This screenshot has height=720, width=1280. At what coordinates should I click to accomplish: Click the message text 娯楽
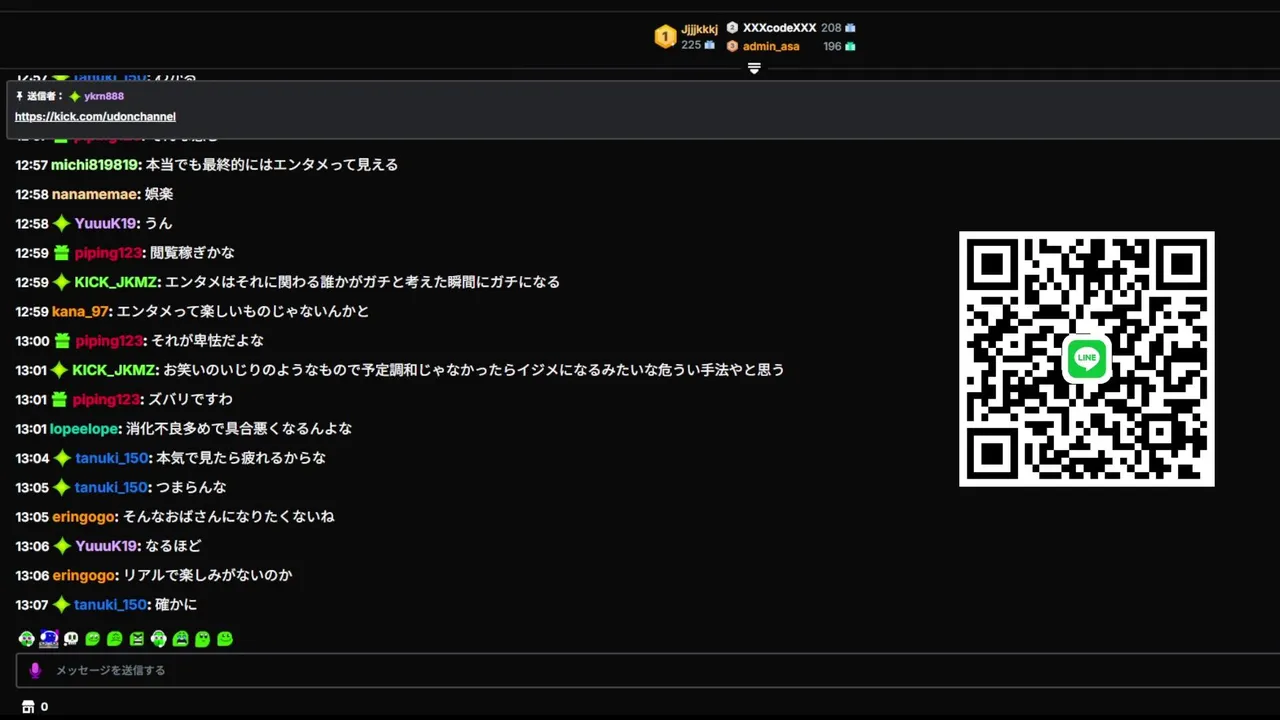[159, 194]
